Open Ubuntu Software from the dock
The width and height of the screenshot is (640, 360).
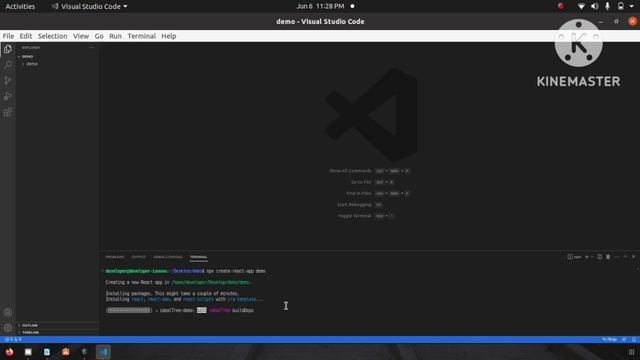pos(65,352)
